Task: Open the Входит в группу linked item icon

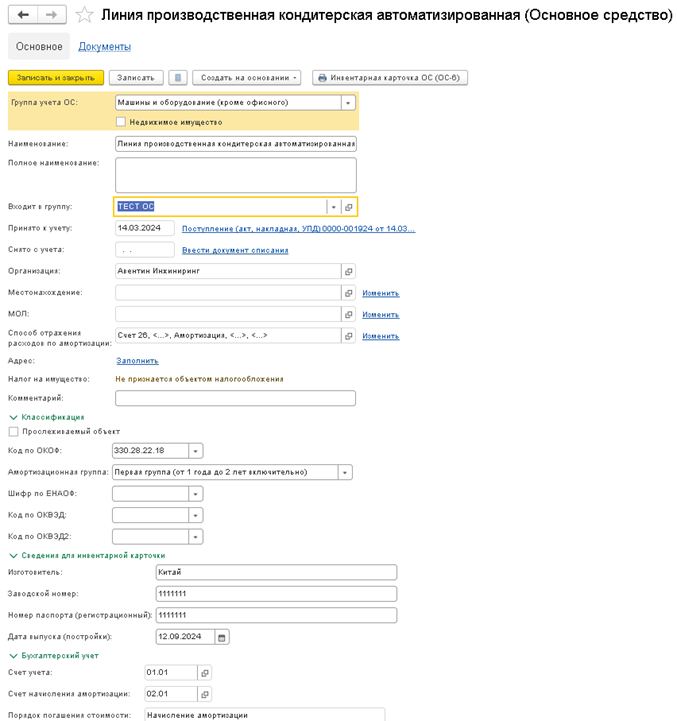Action: [x=349, y=207]
